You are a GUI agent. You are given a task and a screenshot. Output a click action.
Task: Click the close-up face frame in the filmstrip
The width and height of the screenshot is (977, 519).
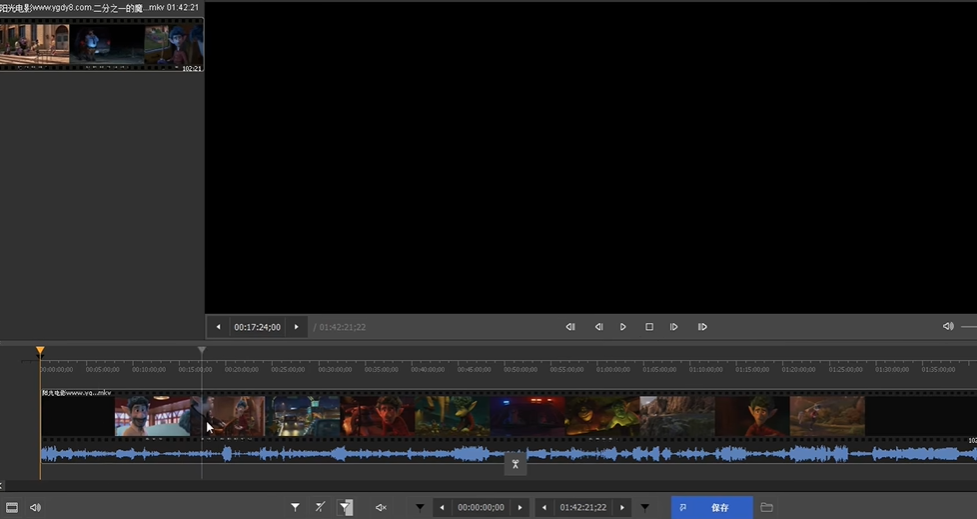point(153,416)
